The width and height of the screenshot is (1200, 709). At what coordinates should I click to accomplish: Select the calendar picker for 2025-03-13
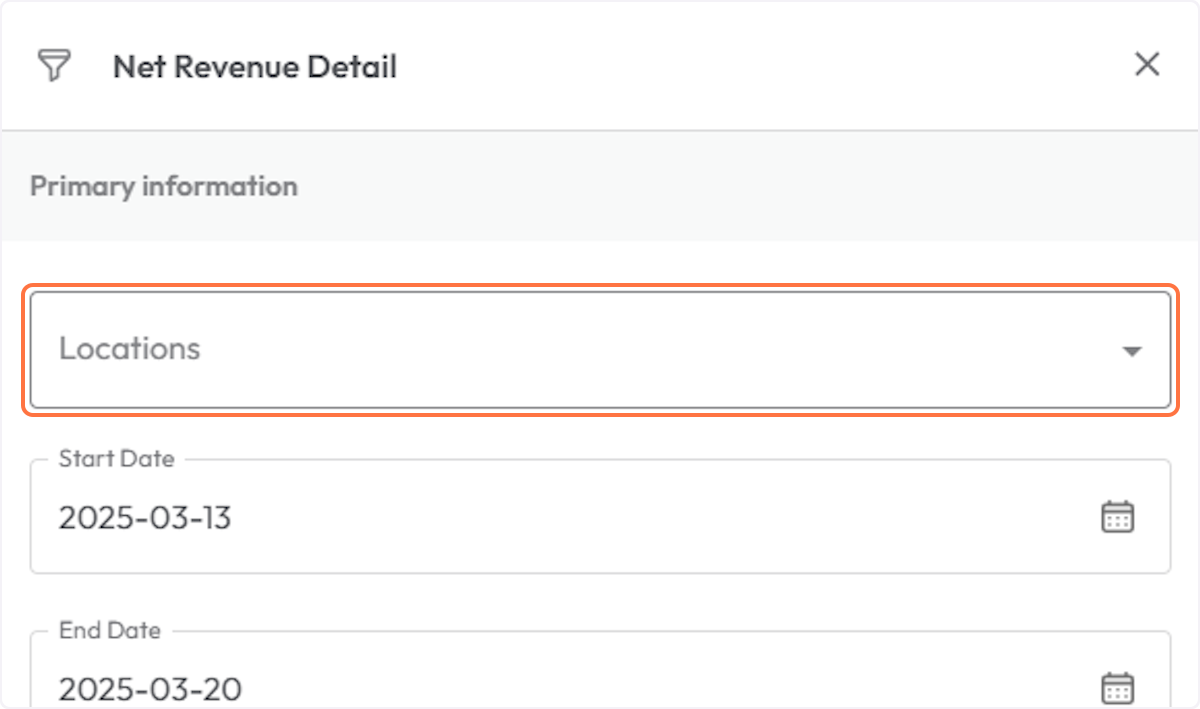1117,516
